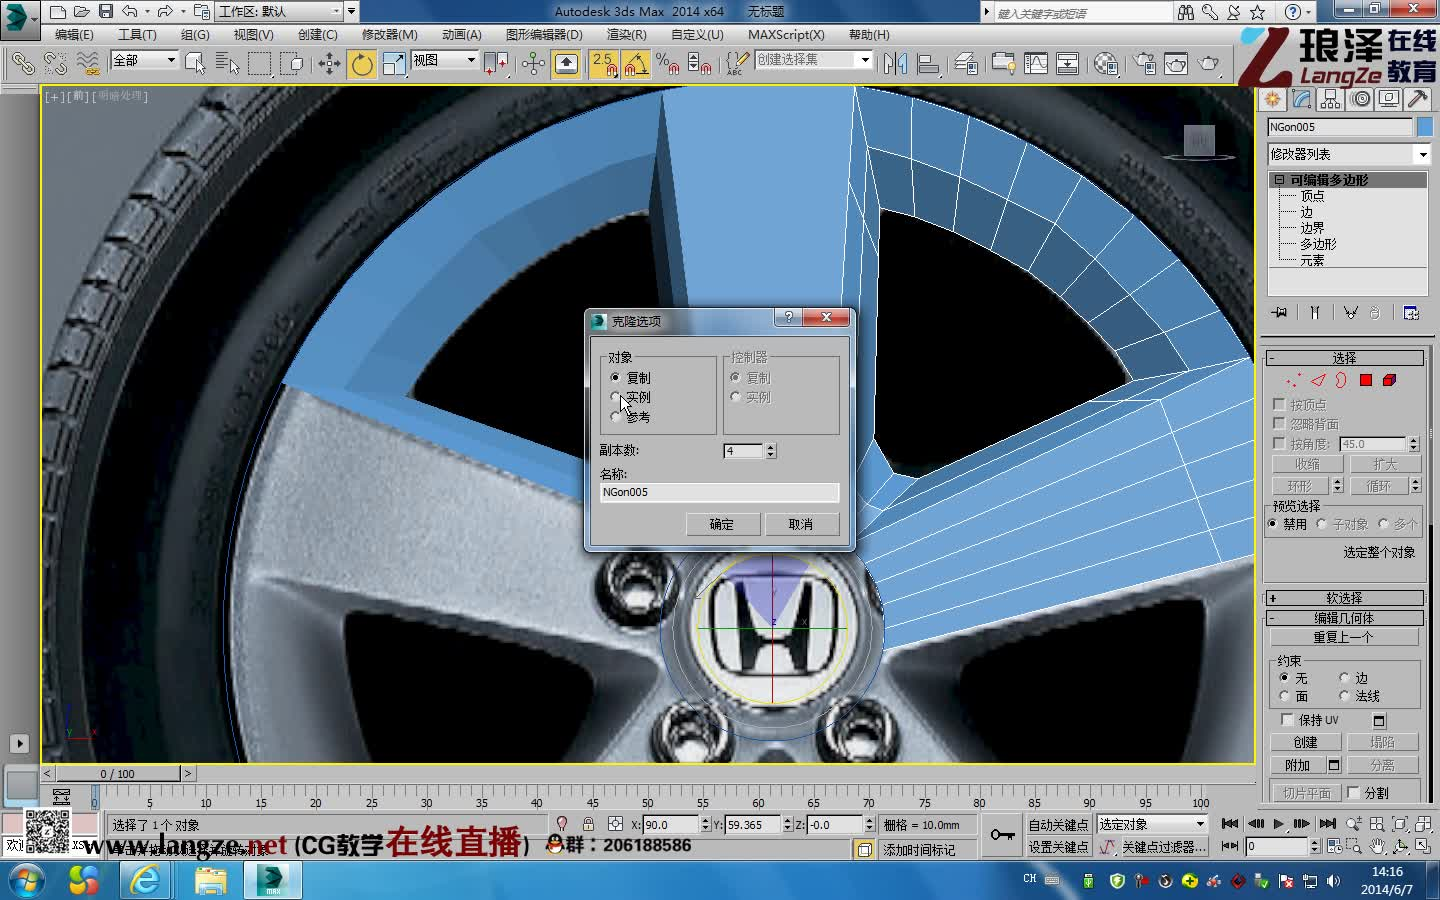Click the NGon005 name field in dialog
The height and width of the screenshot is (900, 1440).
click(x=718, y=491)
